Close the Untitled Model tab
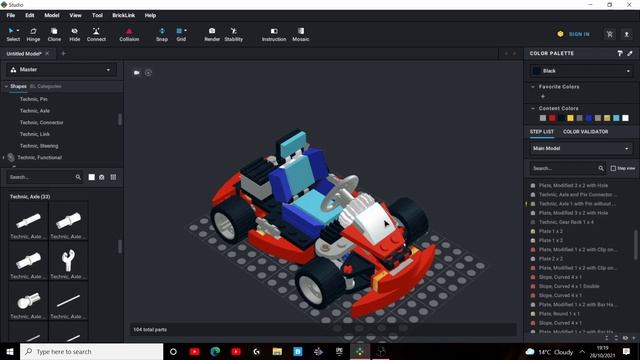Screen dimensions: 640x360 click(47, 53)
